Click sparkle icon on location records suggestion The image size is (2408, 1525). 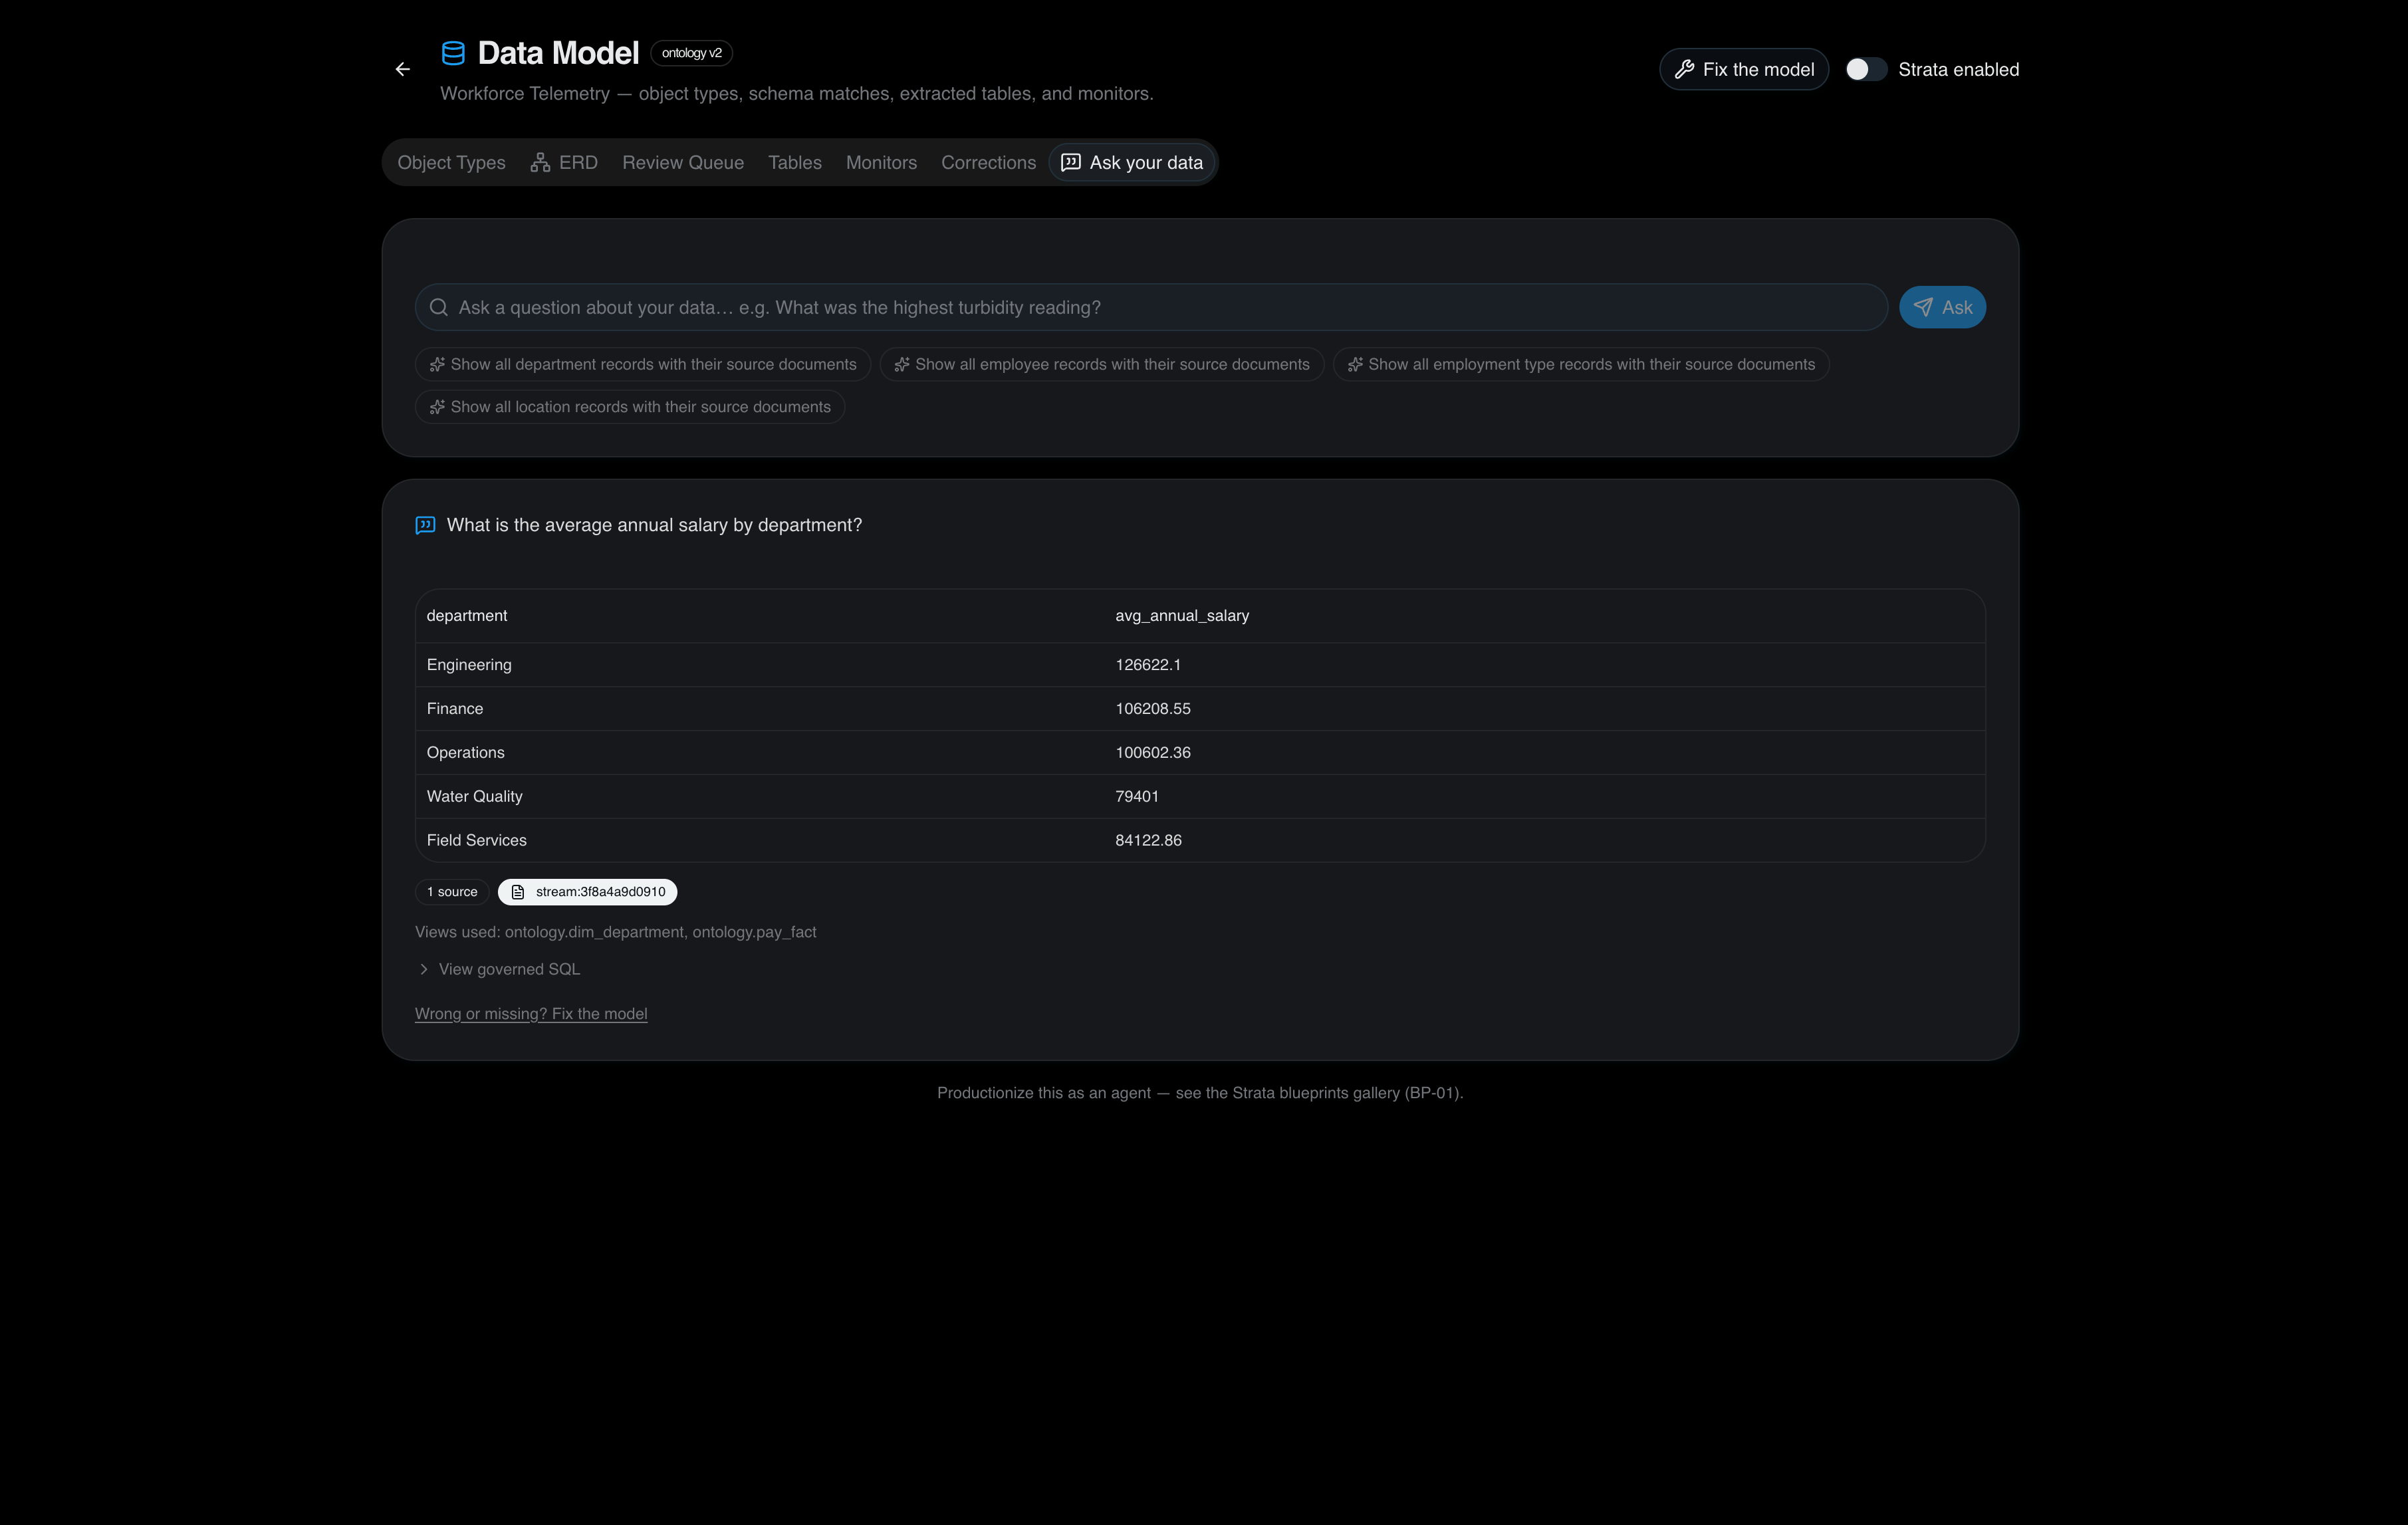pos(437,407)
